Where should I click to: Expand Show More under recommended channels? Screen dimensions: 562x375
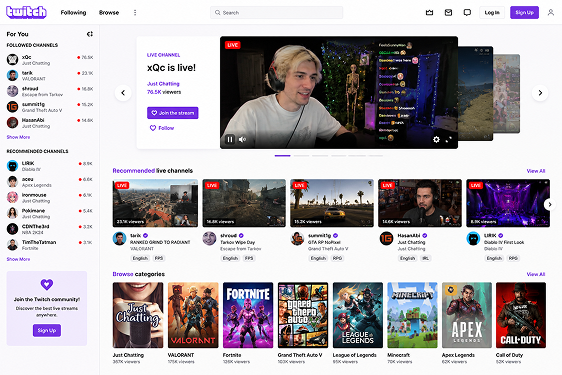pyautogui.click(x=18, y=259)
